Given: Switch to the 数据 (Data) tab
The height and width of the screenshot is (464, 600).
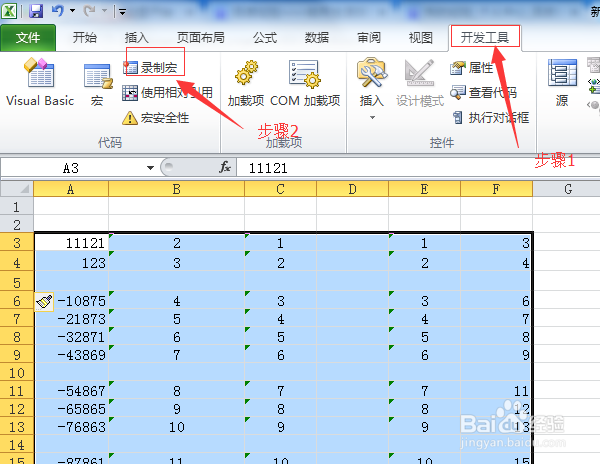Looking at the screenshot, I should [x=317, y=37].
